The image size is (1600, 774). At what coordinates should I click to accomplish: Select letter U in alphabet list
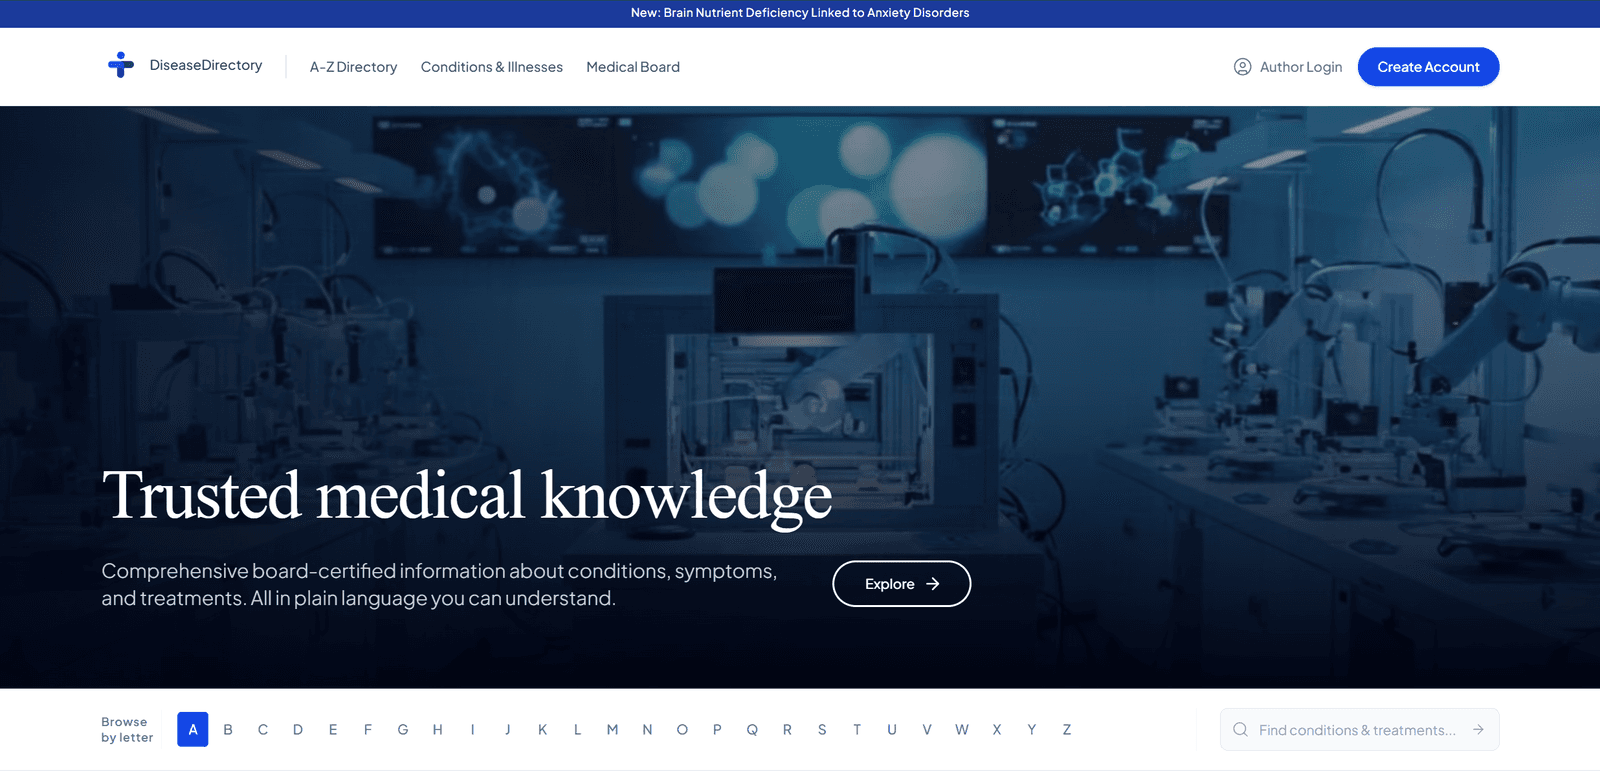pyautogui.click(x=892, y=730)
